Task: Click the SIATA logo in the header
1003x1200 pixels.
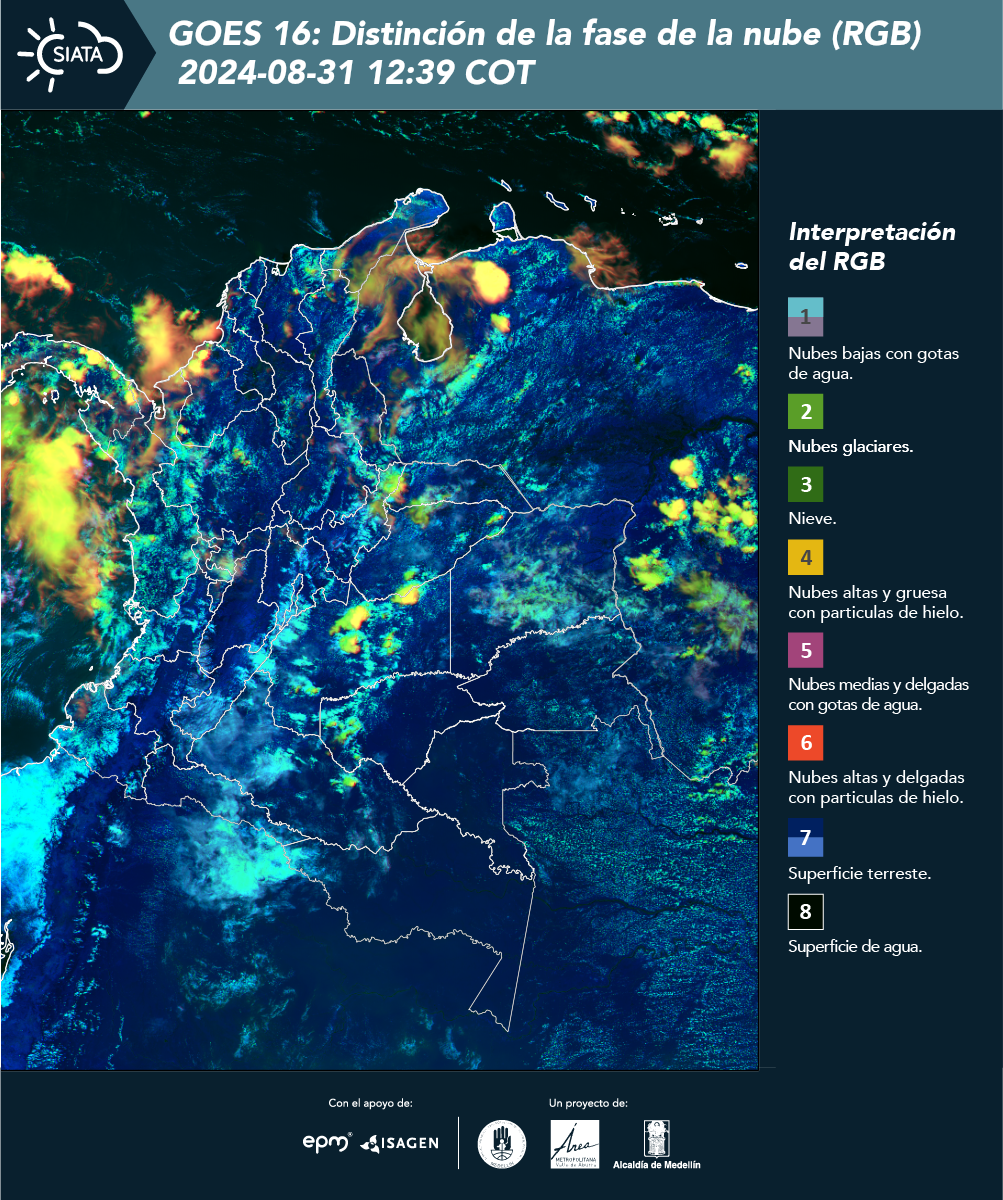Action: (x=68, y=53)
